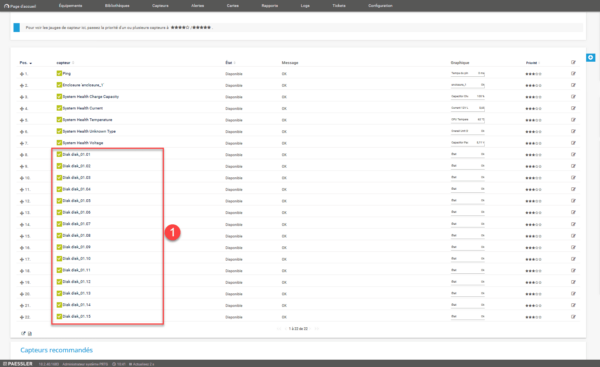The height and width of the screenshot is (367, 600).
Task: Click the move handle of row 8
Action: (x=22, y=155)
